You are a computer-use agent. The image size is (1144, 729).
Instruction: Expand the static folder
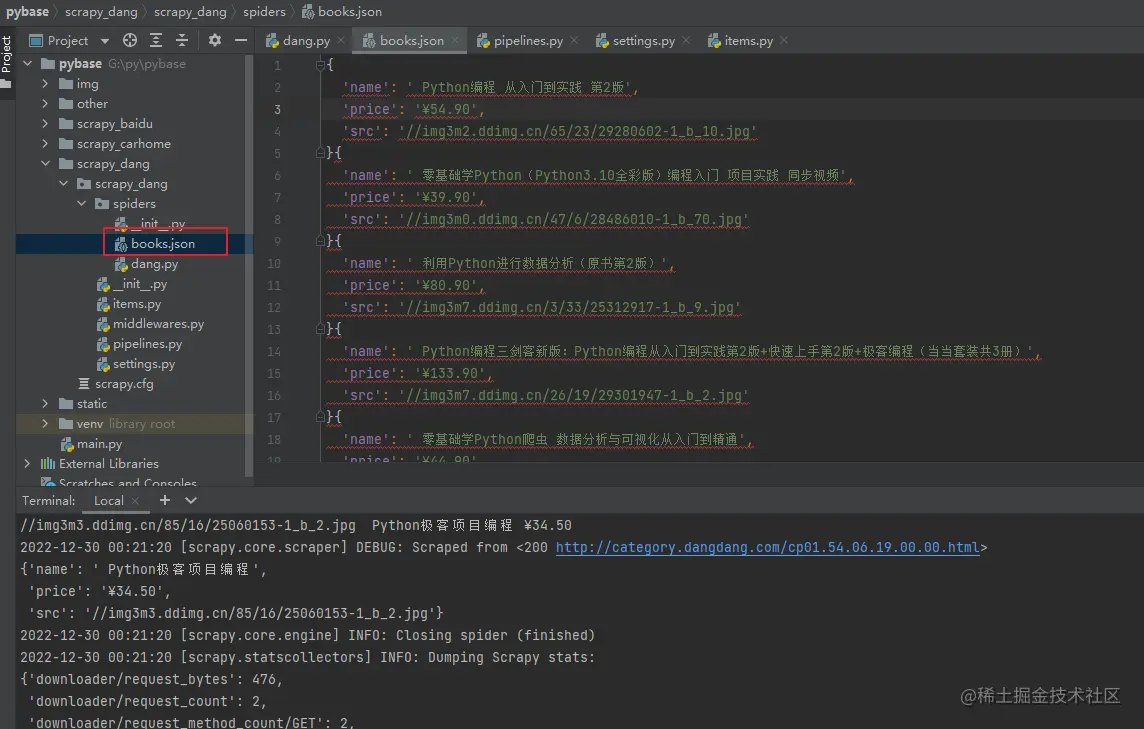point(45,404)
